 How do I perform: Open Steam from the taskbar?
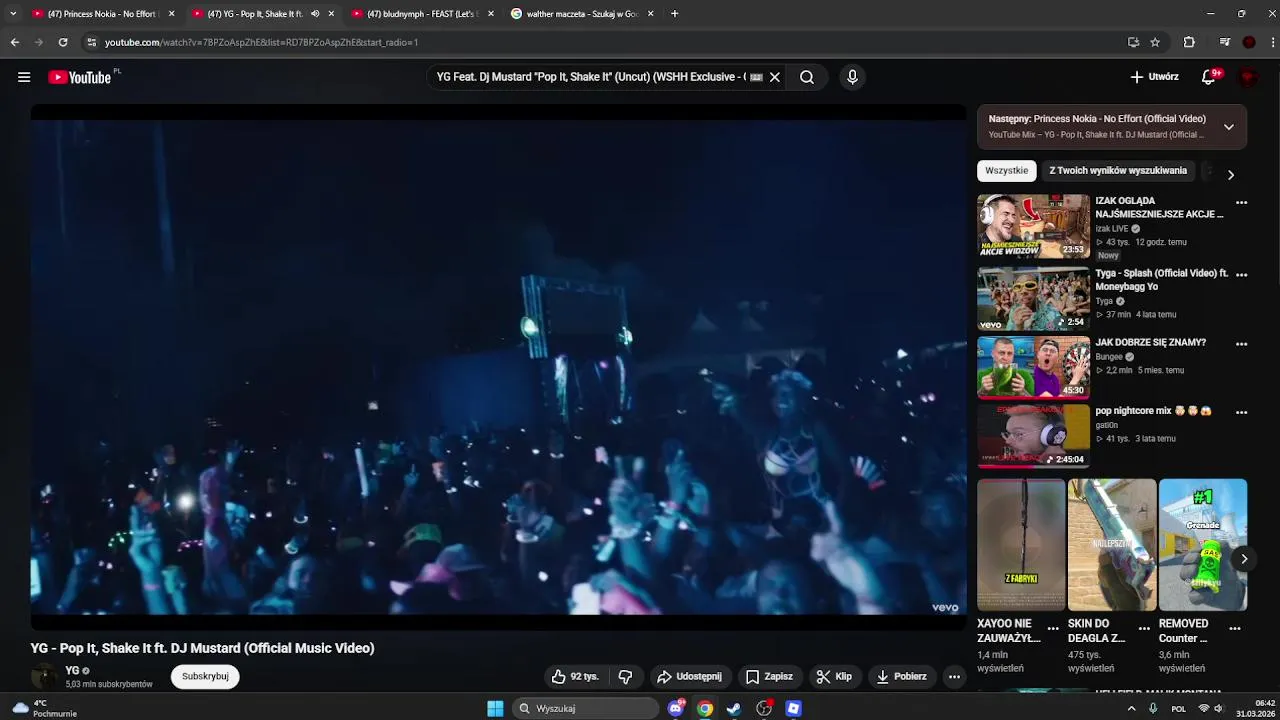pos(734,708)
